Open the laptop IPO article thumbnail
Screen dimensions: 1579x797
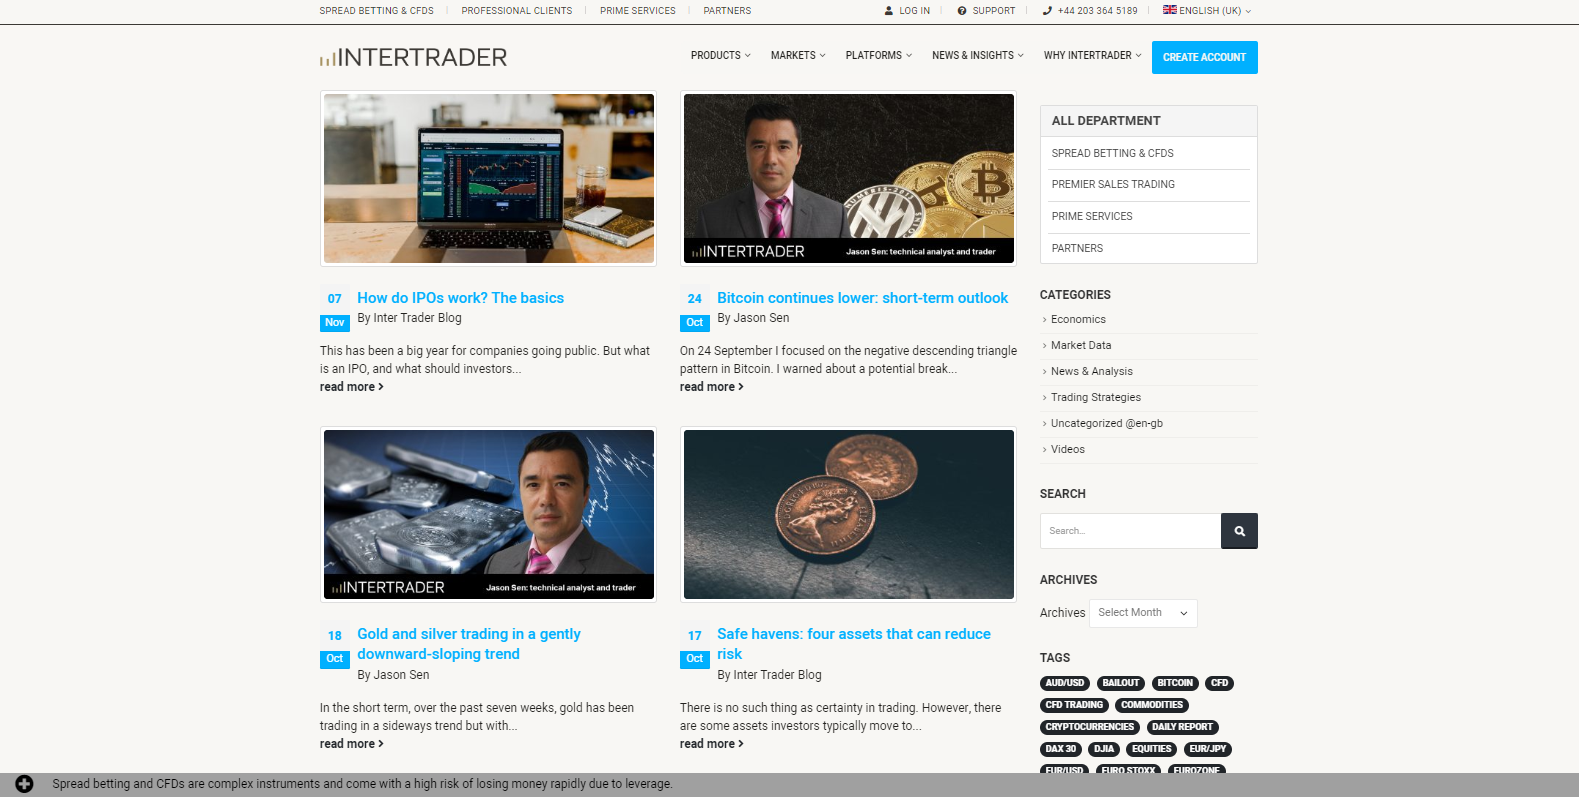[x=489, y=179]
